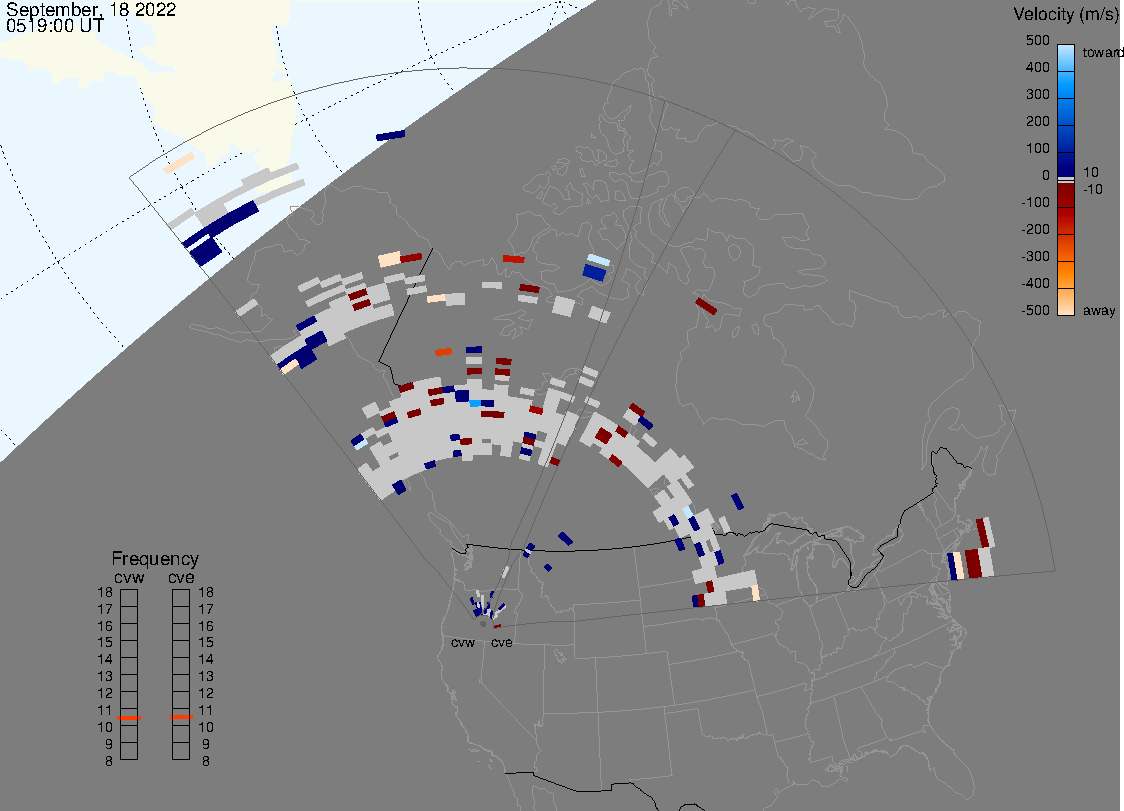Click the "cvw" frequency column header
Screen dimensions: 1124x811
[x=129, y=577]
